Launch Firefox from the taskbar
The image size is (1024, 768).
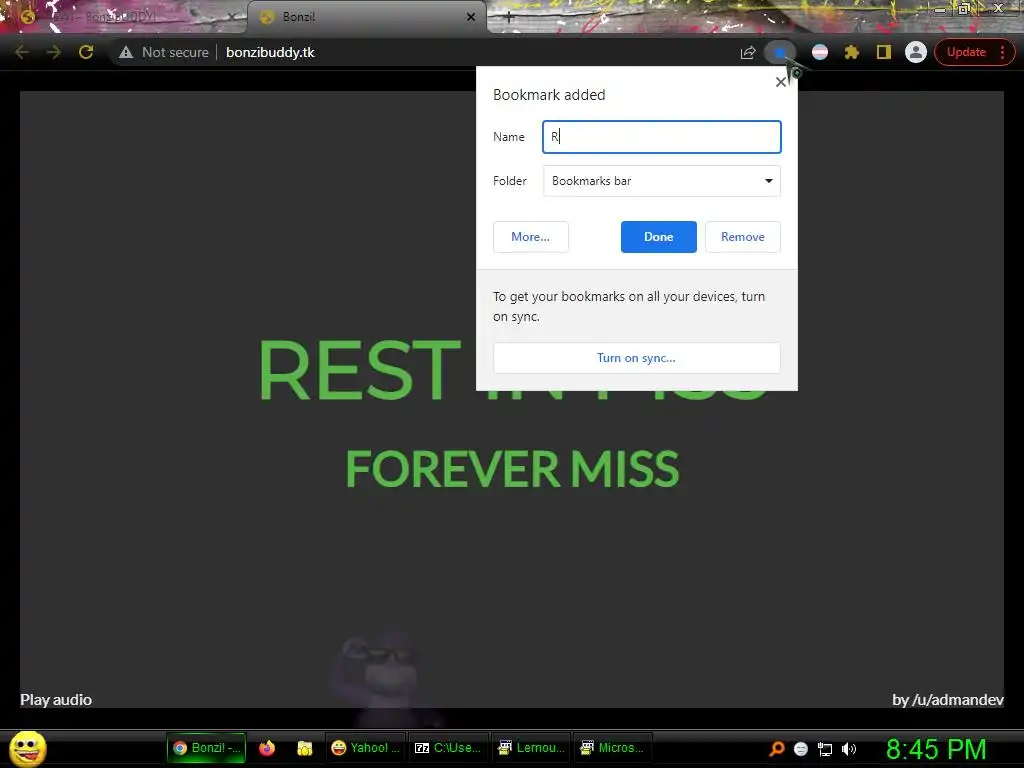[267, 748]
